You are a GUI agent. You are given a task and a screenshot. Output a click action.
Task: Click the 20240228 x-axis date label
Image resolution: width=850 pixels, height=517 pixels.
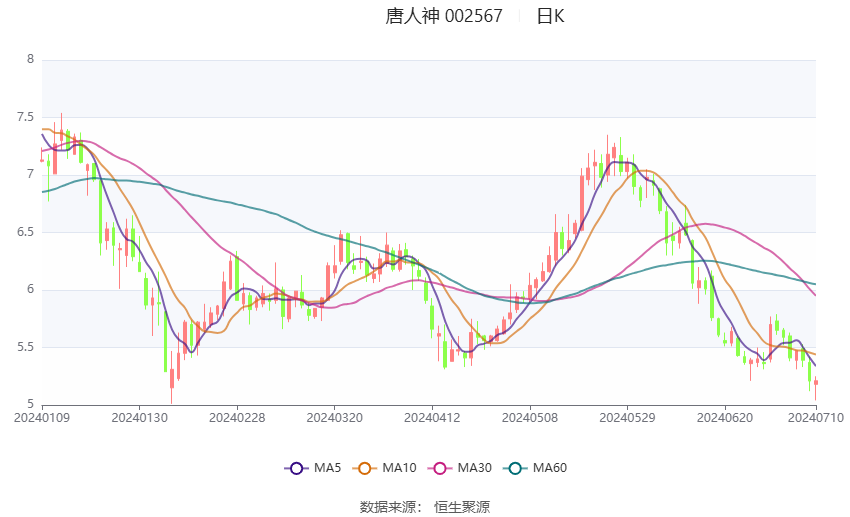(x=236, y=417)
